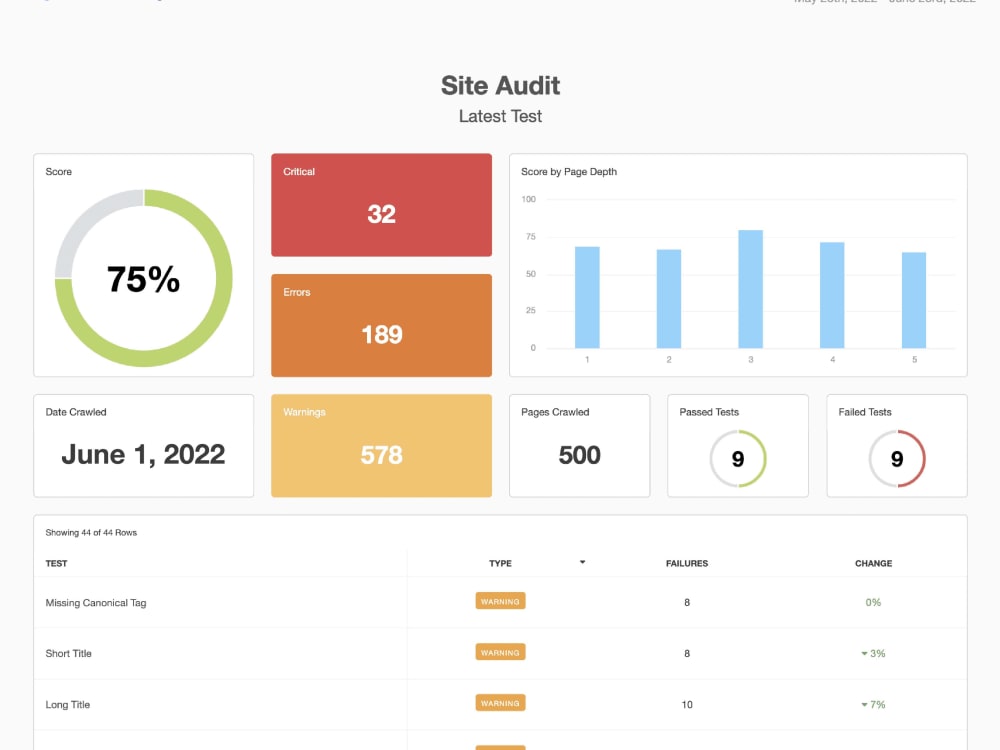Click the page depth 4 bar
This screenshot has height=750, width=1000.
(x=832, y=295)
